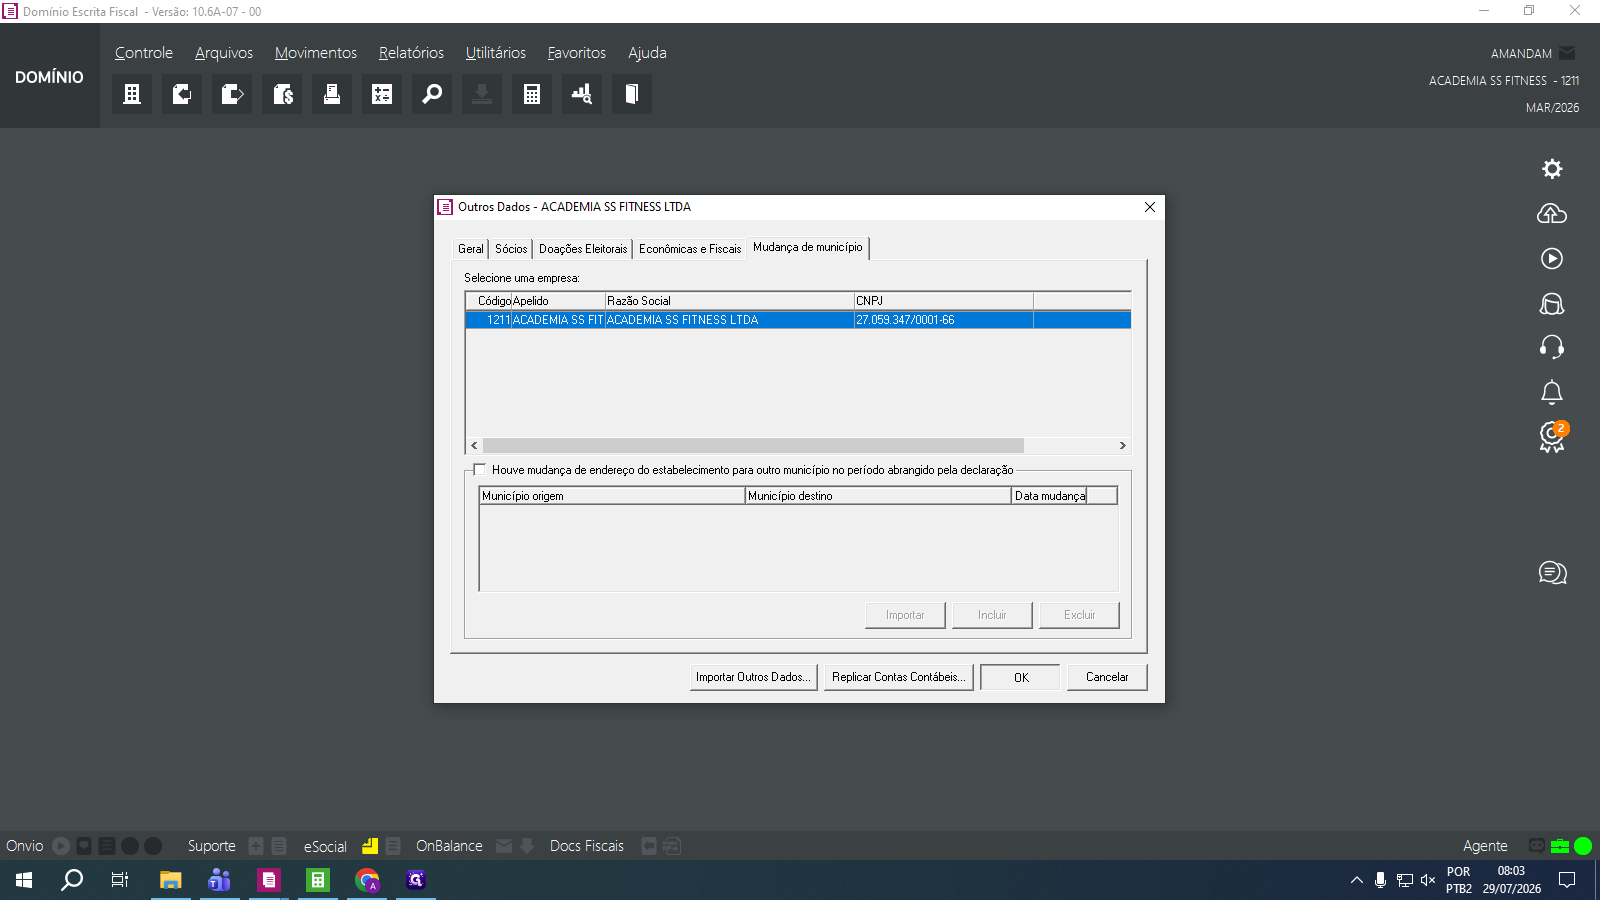1600x900 pixels.
Task: Click the chart with magnifier toolbar icon
Action: pos(582,94)
